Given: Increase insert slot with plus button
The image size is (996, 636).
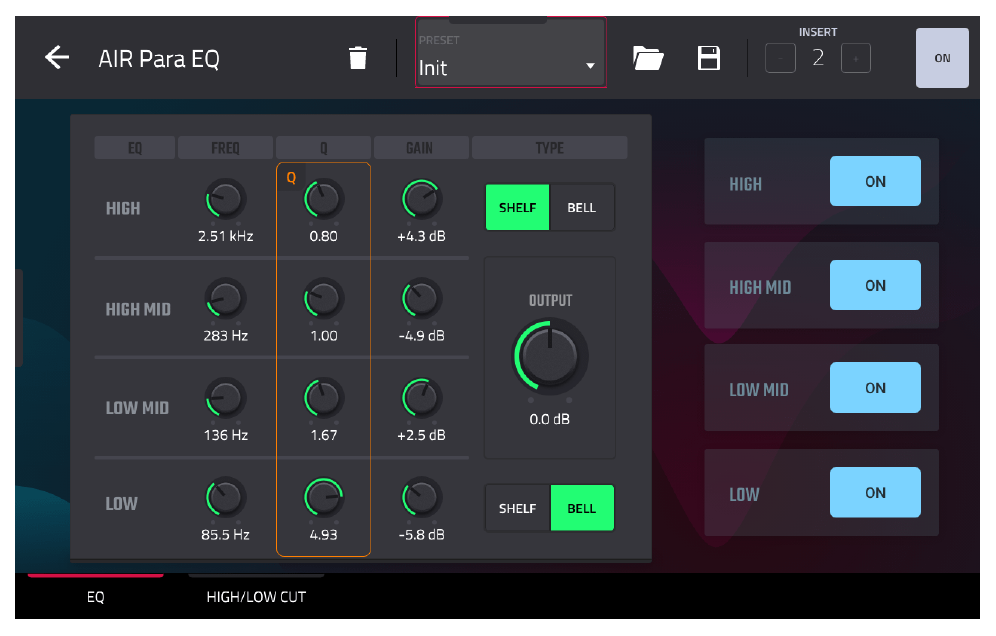Looking at the screenshot, I should click(x=856, y=58).
